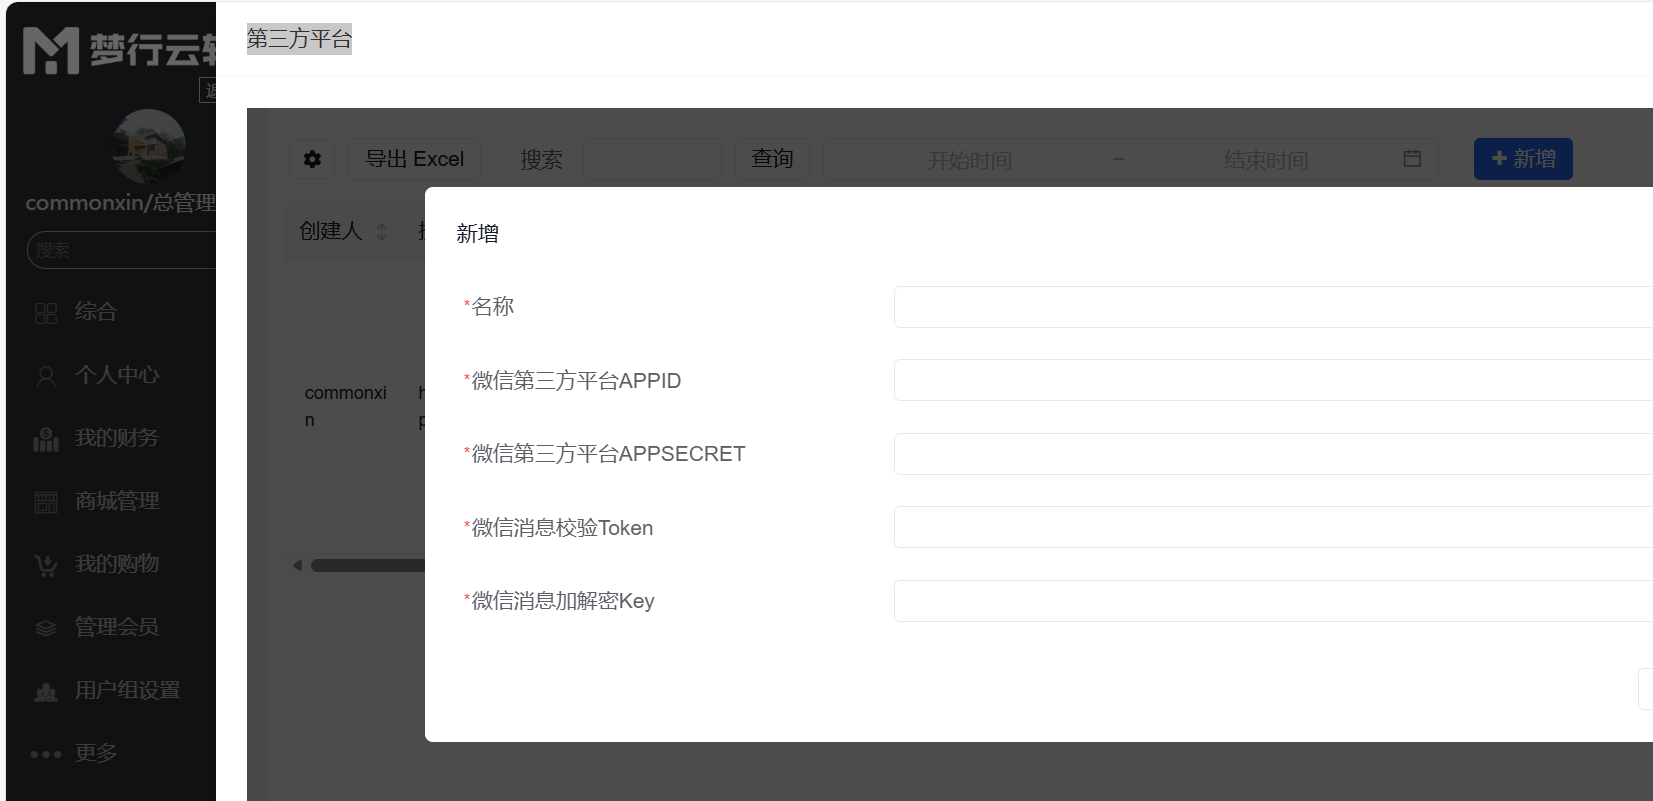Click the 名称 input field
Screen dimensions: 1653x801
[1272, 307]
